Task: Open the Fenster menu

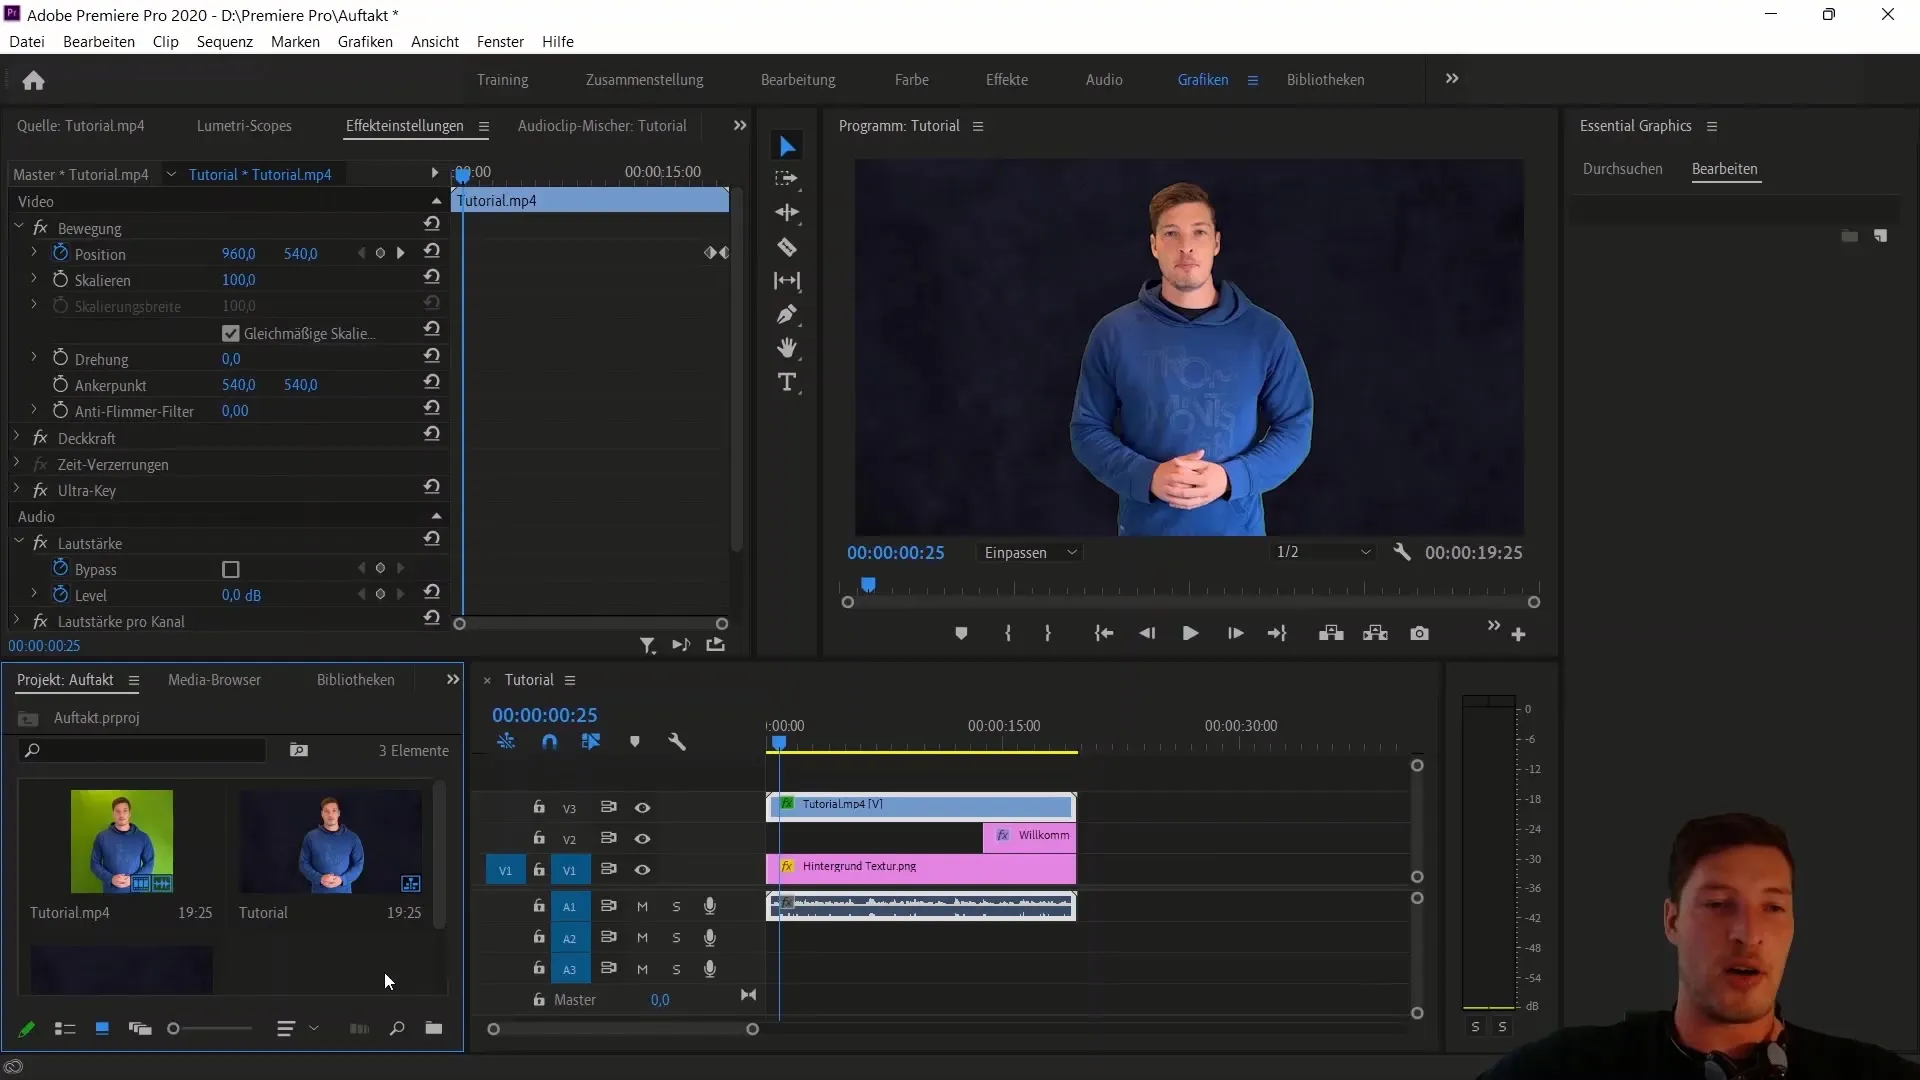Action: pos(500,42)
